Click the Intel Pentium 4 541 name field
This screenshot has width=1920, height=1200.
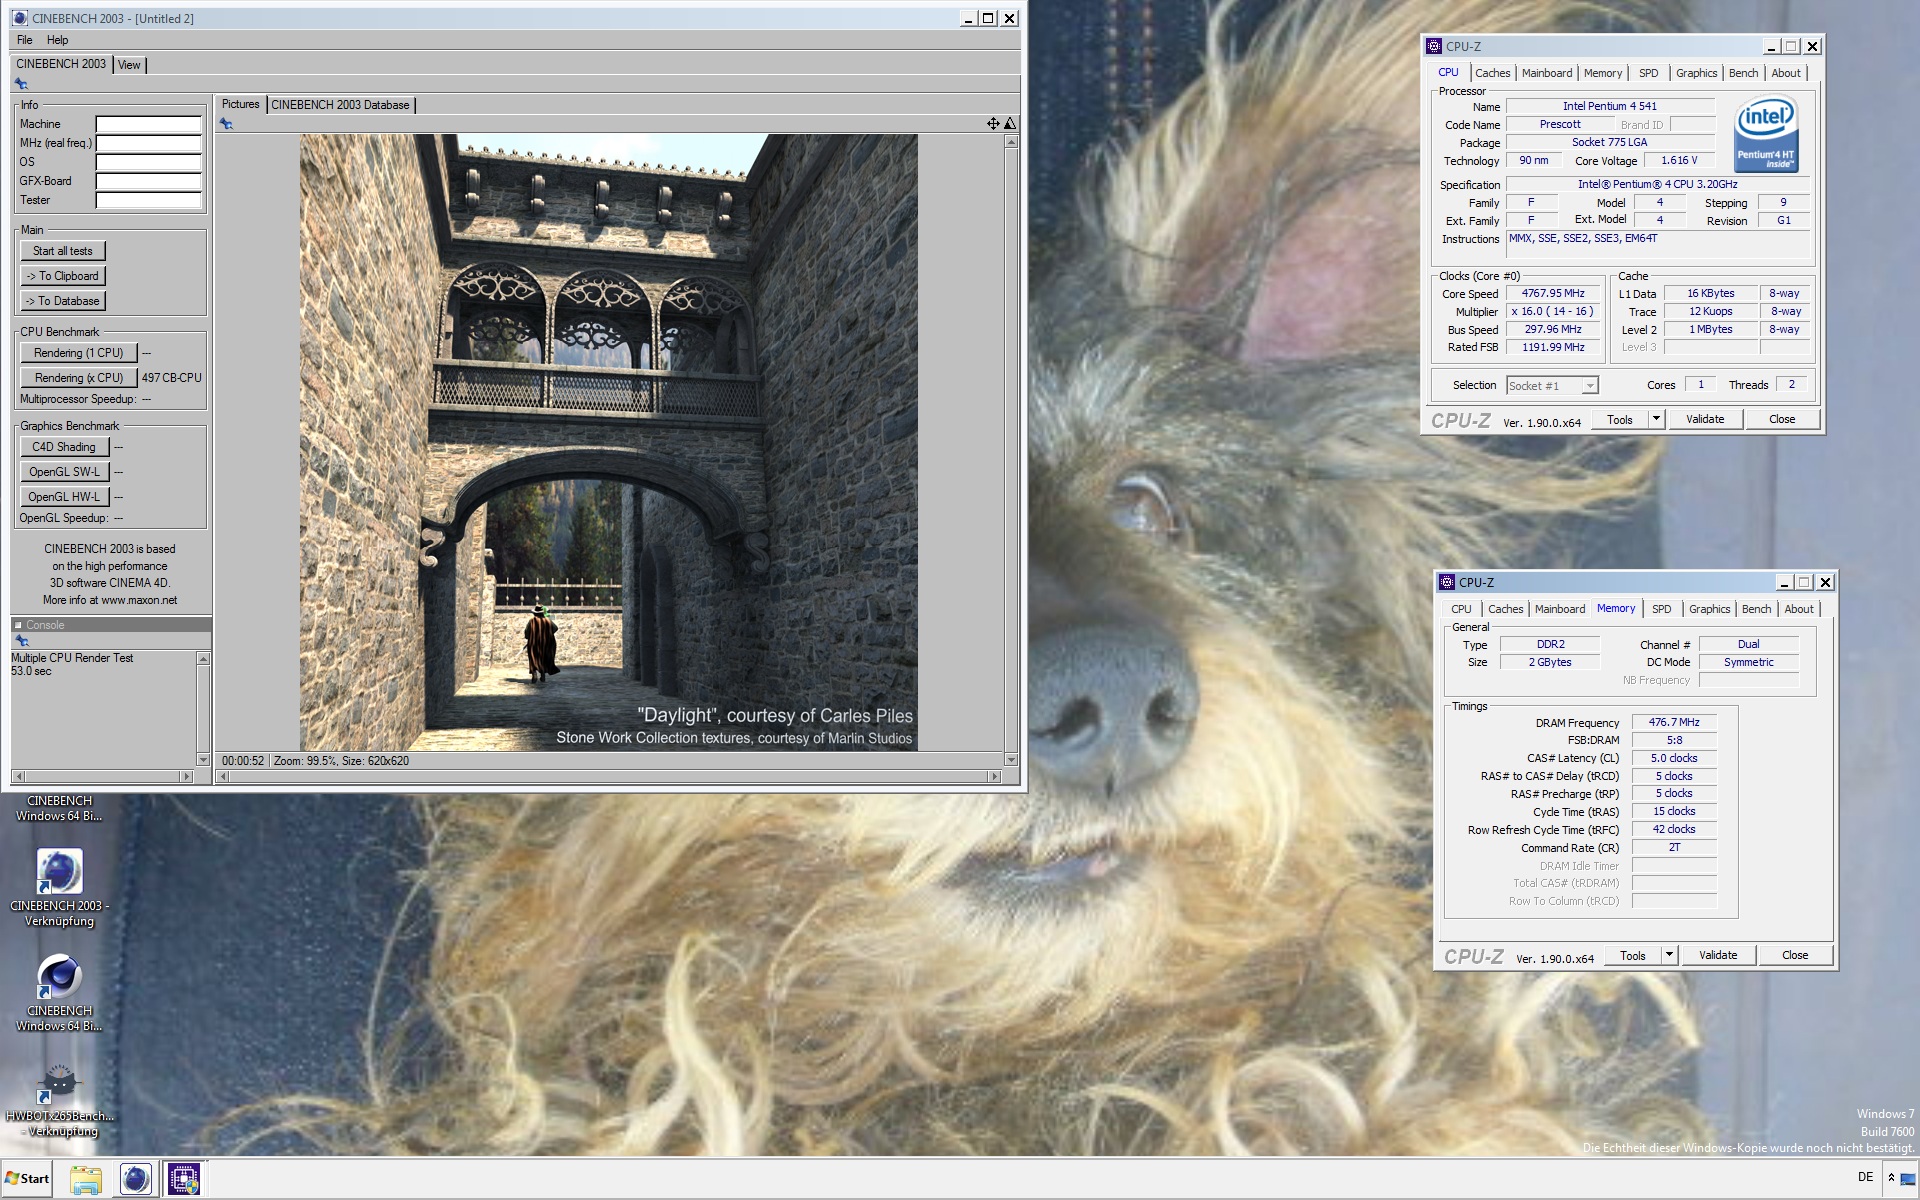pos(1610,106)
